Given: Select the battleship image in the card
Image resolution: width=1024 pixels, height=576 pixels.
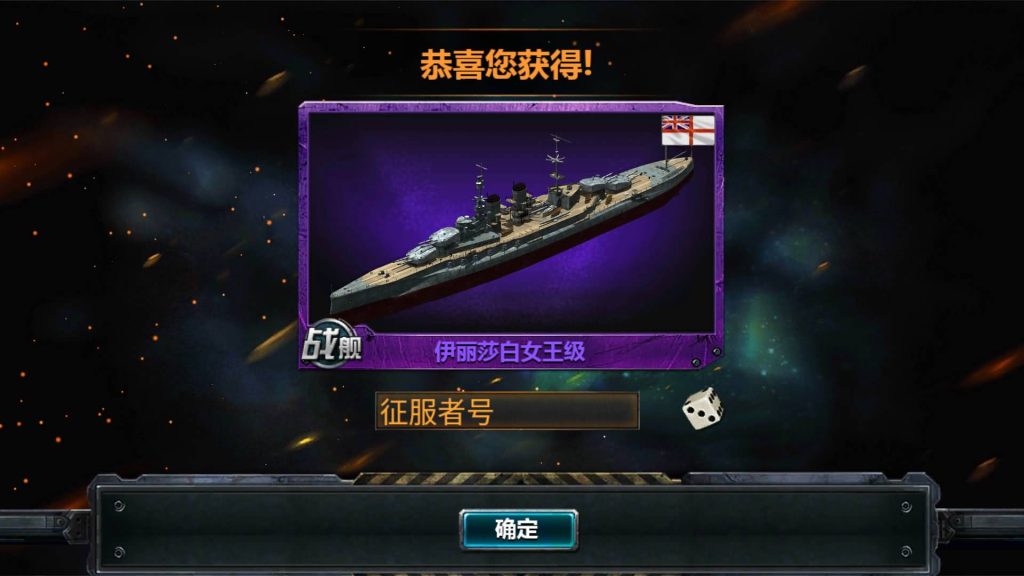Looking at the screenshot, I should point(511,222).
